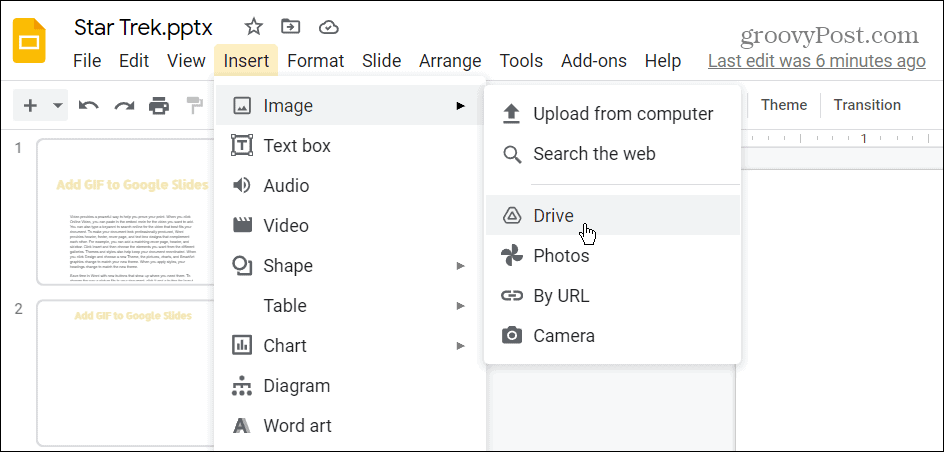Insert image from Drive
The image size is (944, 452).
click(x=612, y=215)
